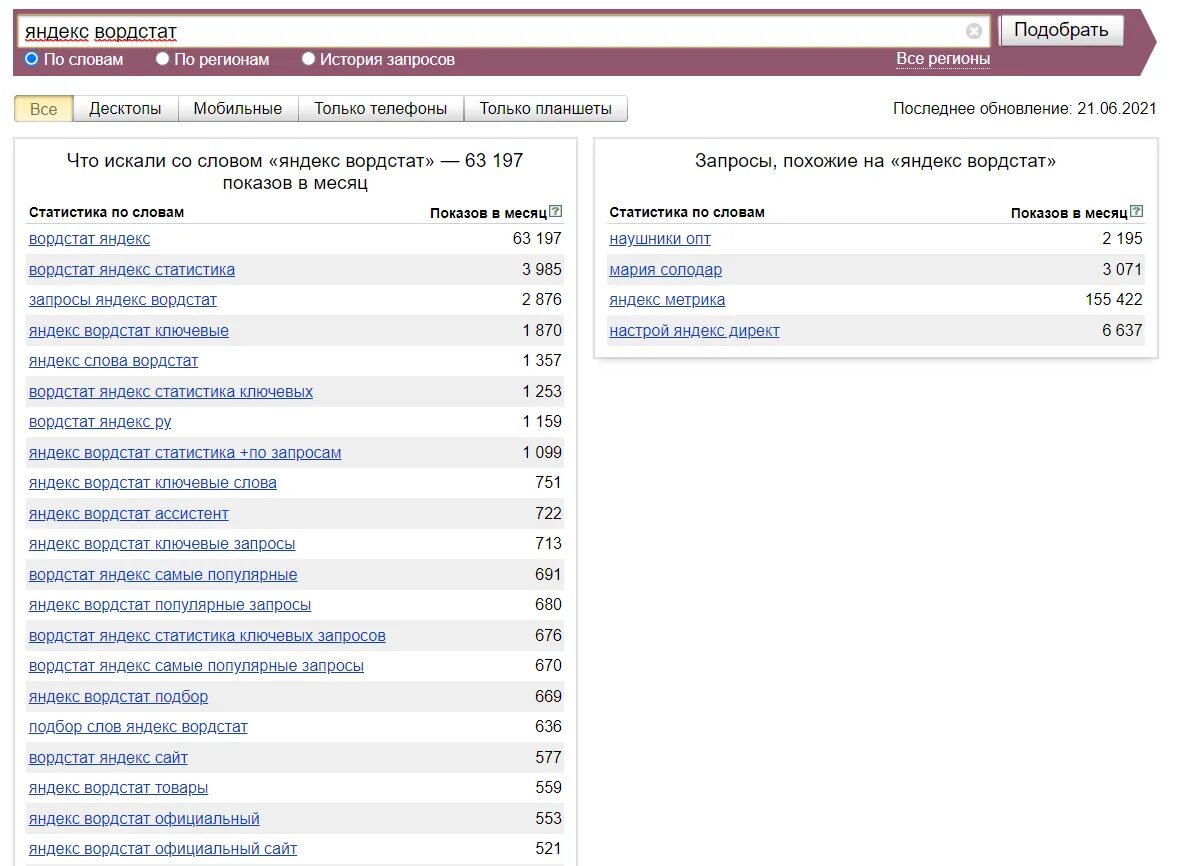Open 'яндекс вордстат ключевые слова' link

coord(152,484)
